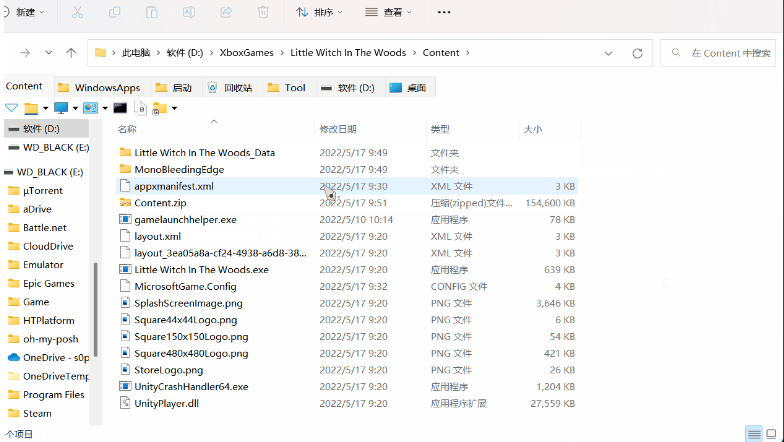Viewport: 784px width, 442px height.
Task: Click the Delete trash icon
Action: [263, 12]
